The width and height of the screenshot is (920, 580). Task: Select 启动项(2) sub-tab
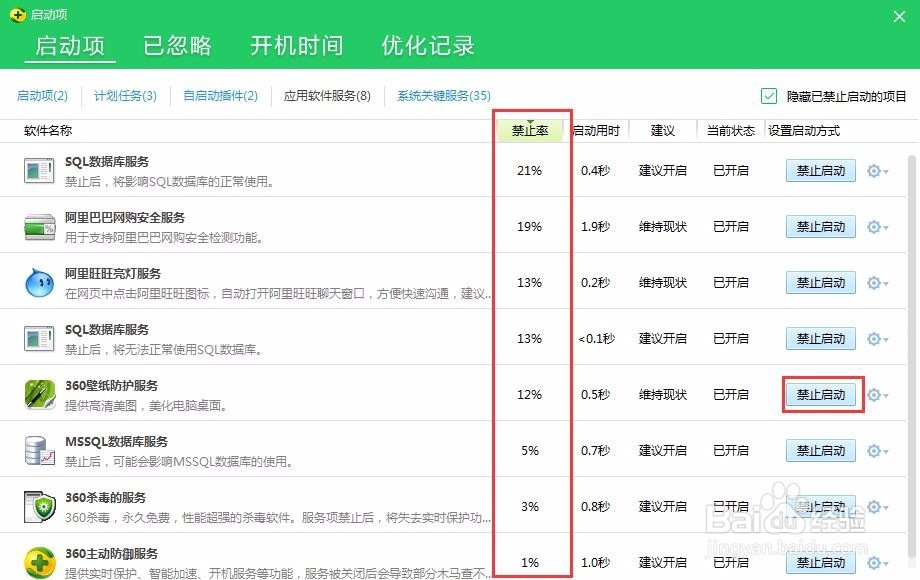(42, 96)
